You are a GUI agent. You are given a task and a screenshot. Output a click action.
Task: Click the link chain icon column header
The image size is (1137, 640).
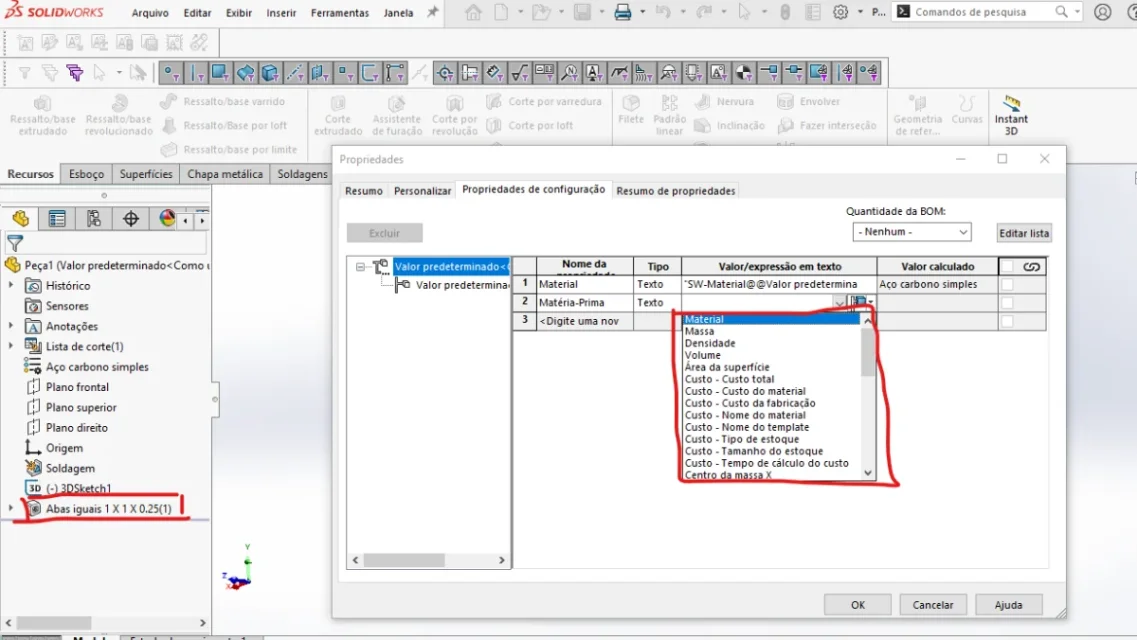coord(1031,267)
